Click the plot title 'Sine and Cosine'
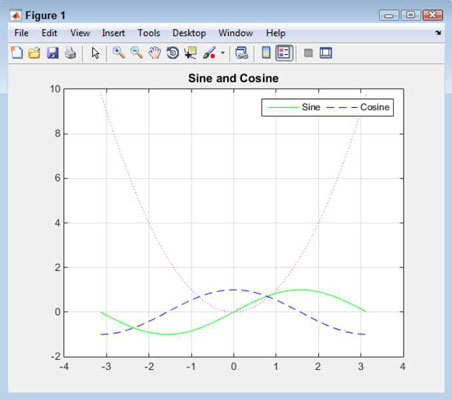 point(233,78)
